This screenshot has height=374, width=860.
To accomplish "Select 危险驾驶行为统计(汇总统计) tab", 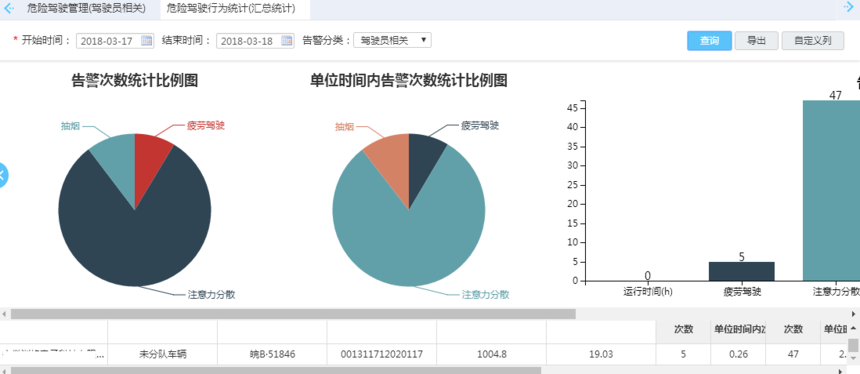I will point(231,9).
